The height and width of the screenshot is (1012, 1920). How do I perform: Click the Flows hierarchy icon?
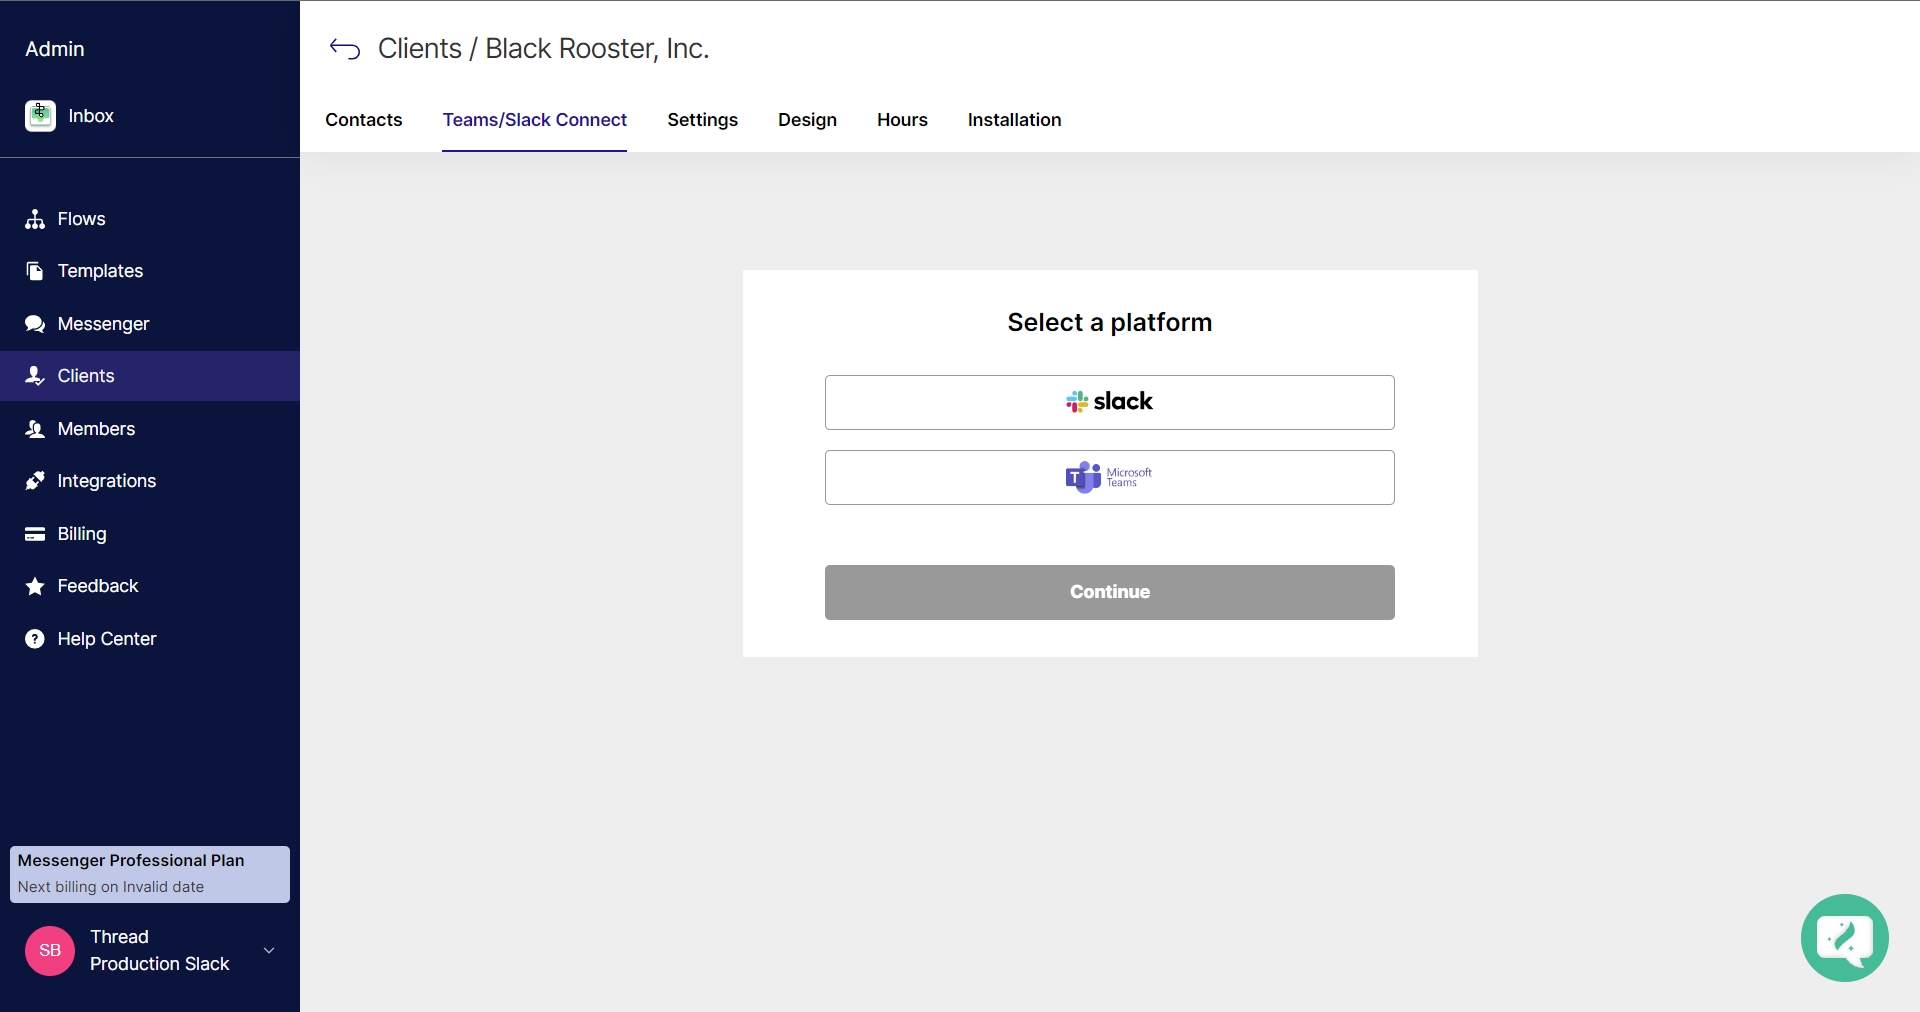coord(35,219)
